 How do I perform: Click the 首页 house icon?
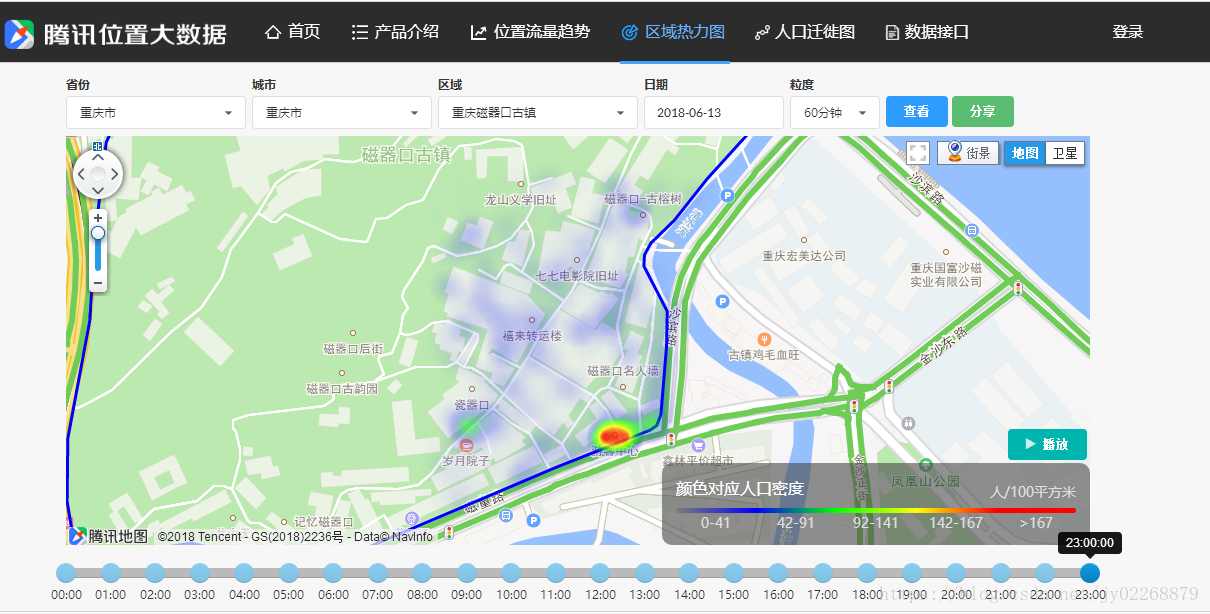coord(273,32)
